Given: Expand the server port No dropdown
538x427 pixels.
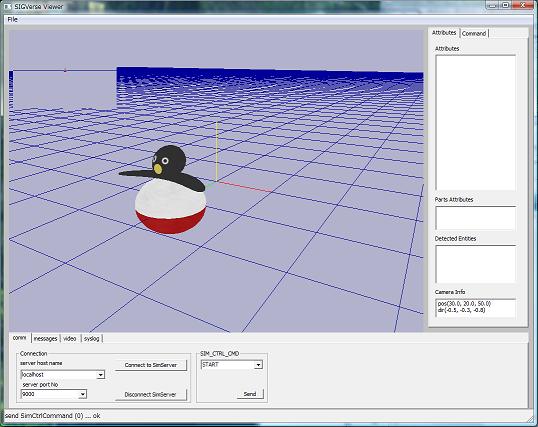Looking at the screenshot, I should 82,394.
